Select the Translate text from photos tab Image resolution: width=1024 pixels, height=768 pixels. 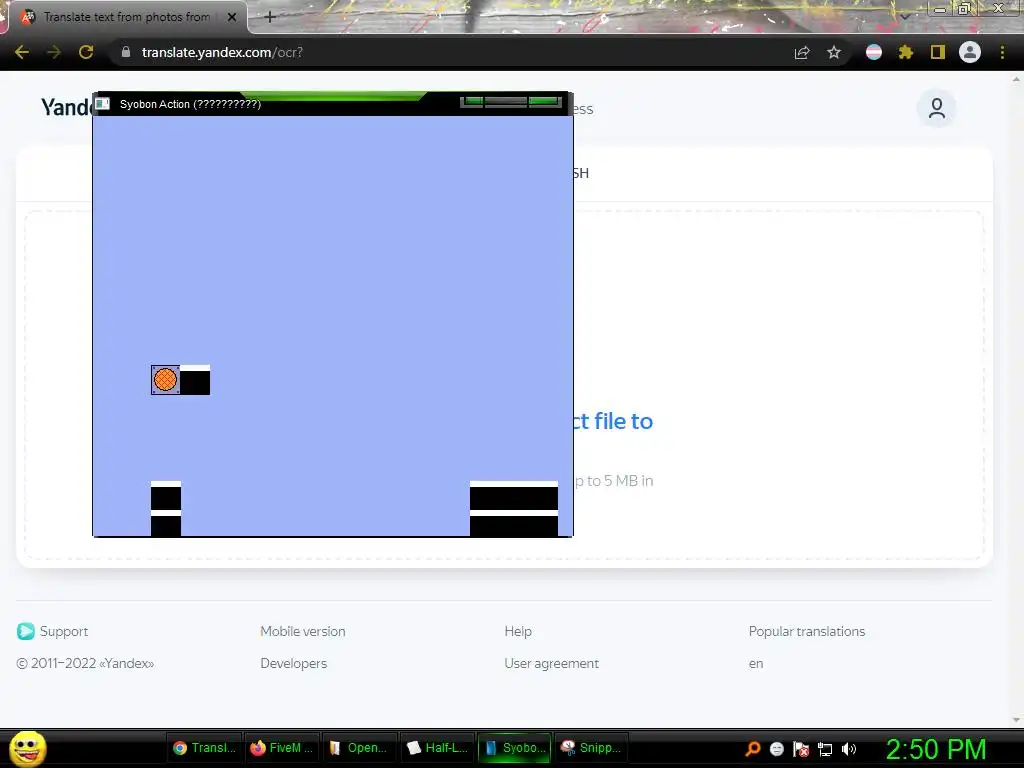tap(124, 18)
